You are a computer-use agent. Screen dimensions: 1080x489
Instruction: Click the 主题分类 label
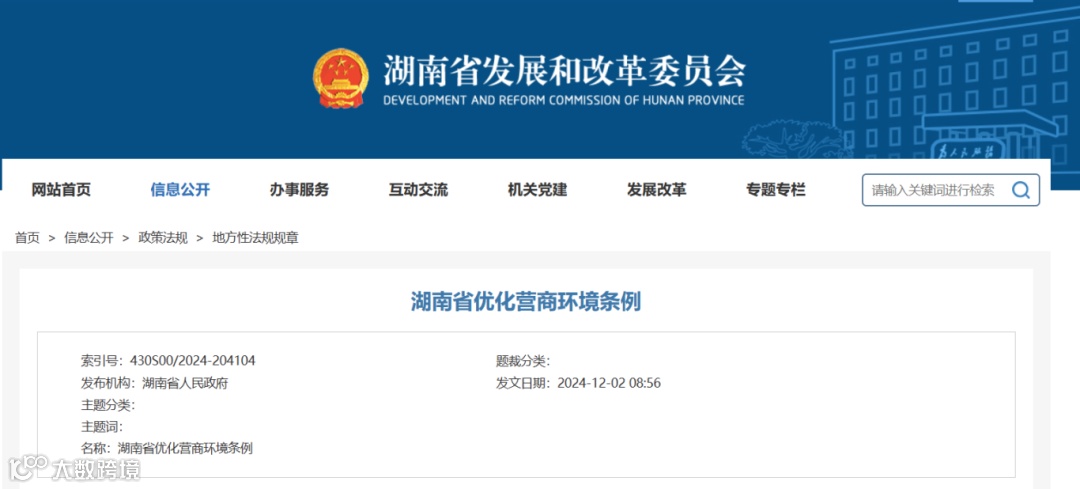click(108, 405)
